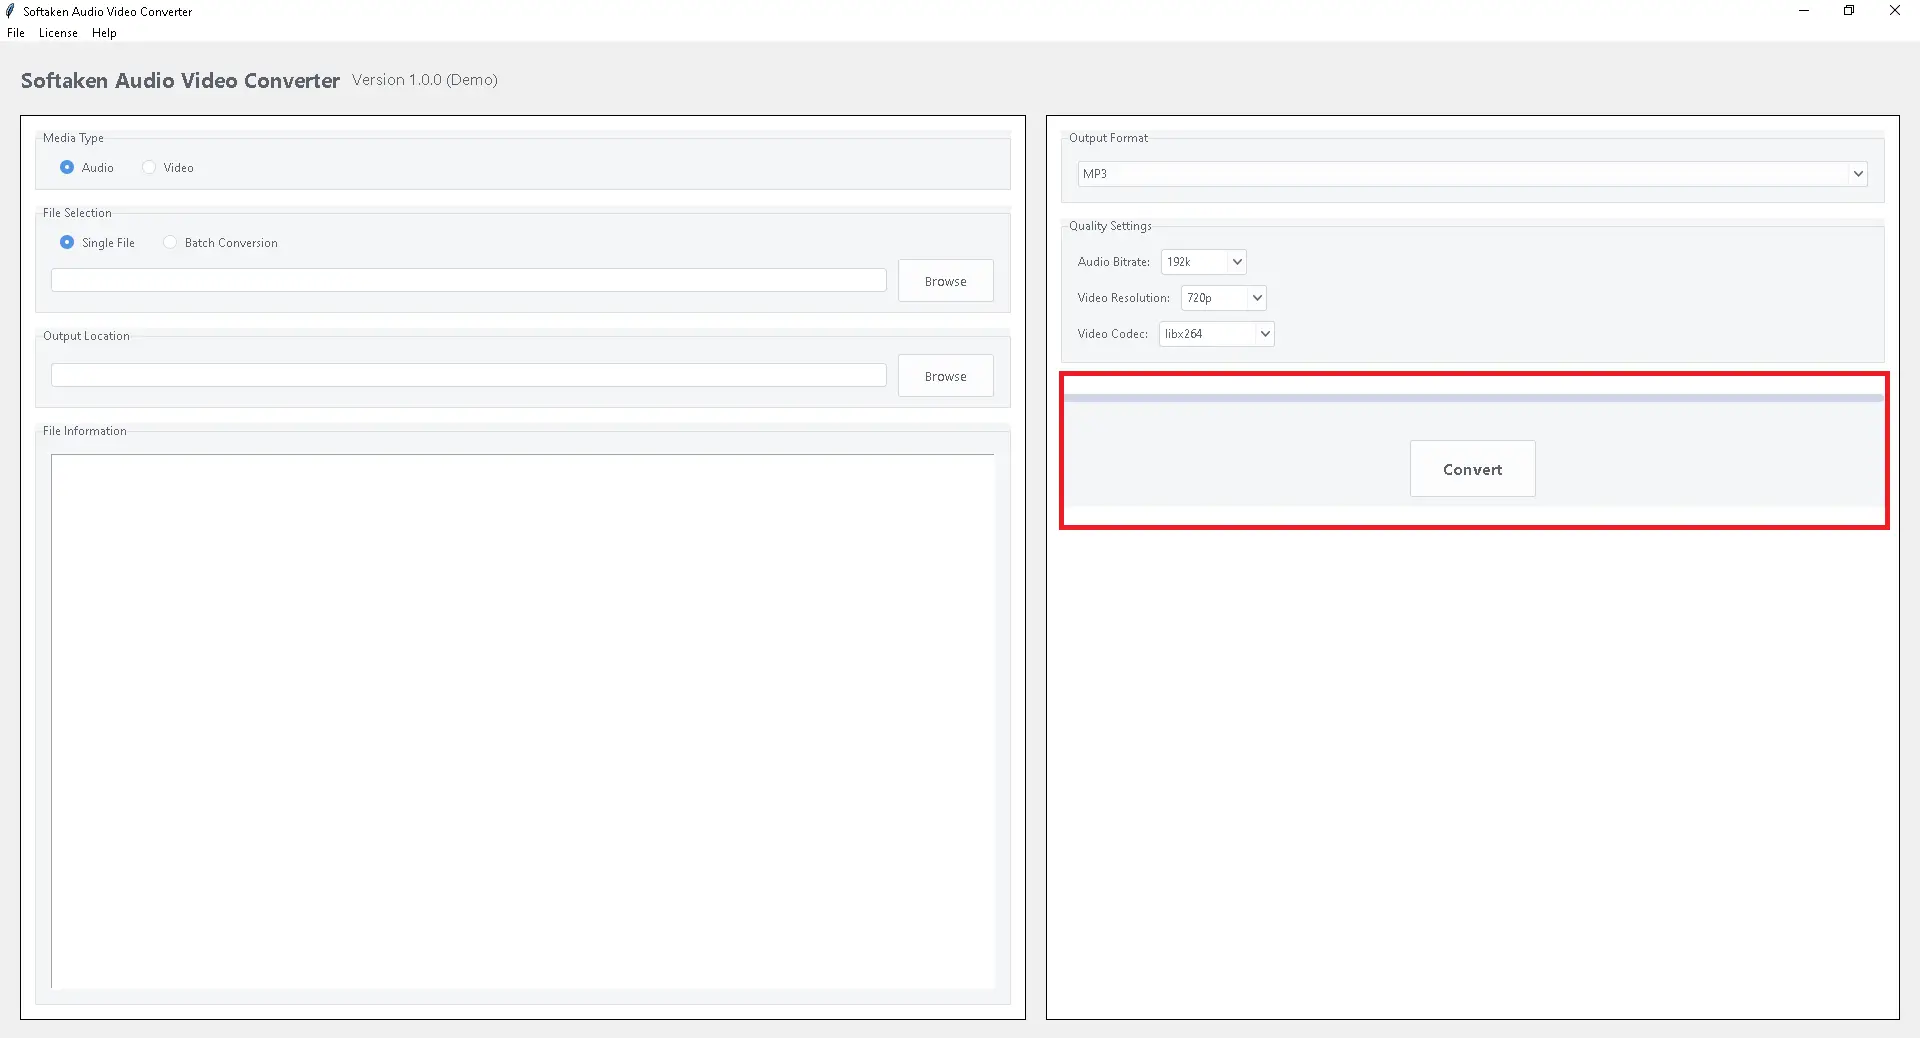
Task: Minimize the converter window
Action: click(x=1804, y=11)
